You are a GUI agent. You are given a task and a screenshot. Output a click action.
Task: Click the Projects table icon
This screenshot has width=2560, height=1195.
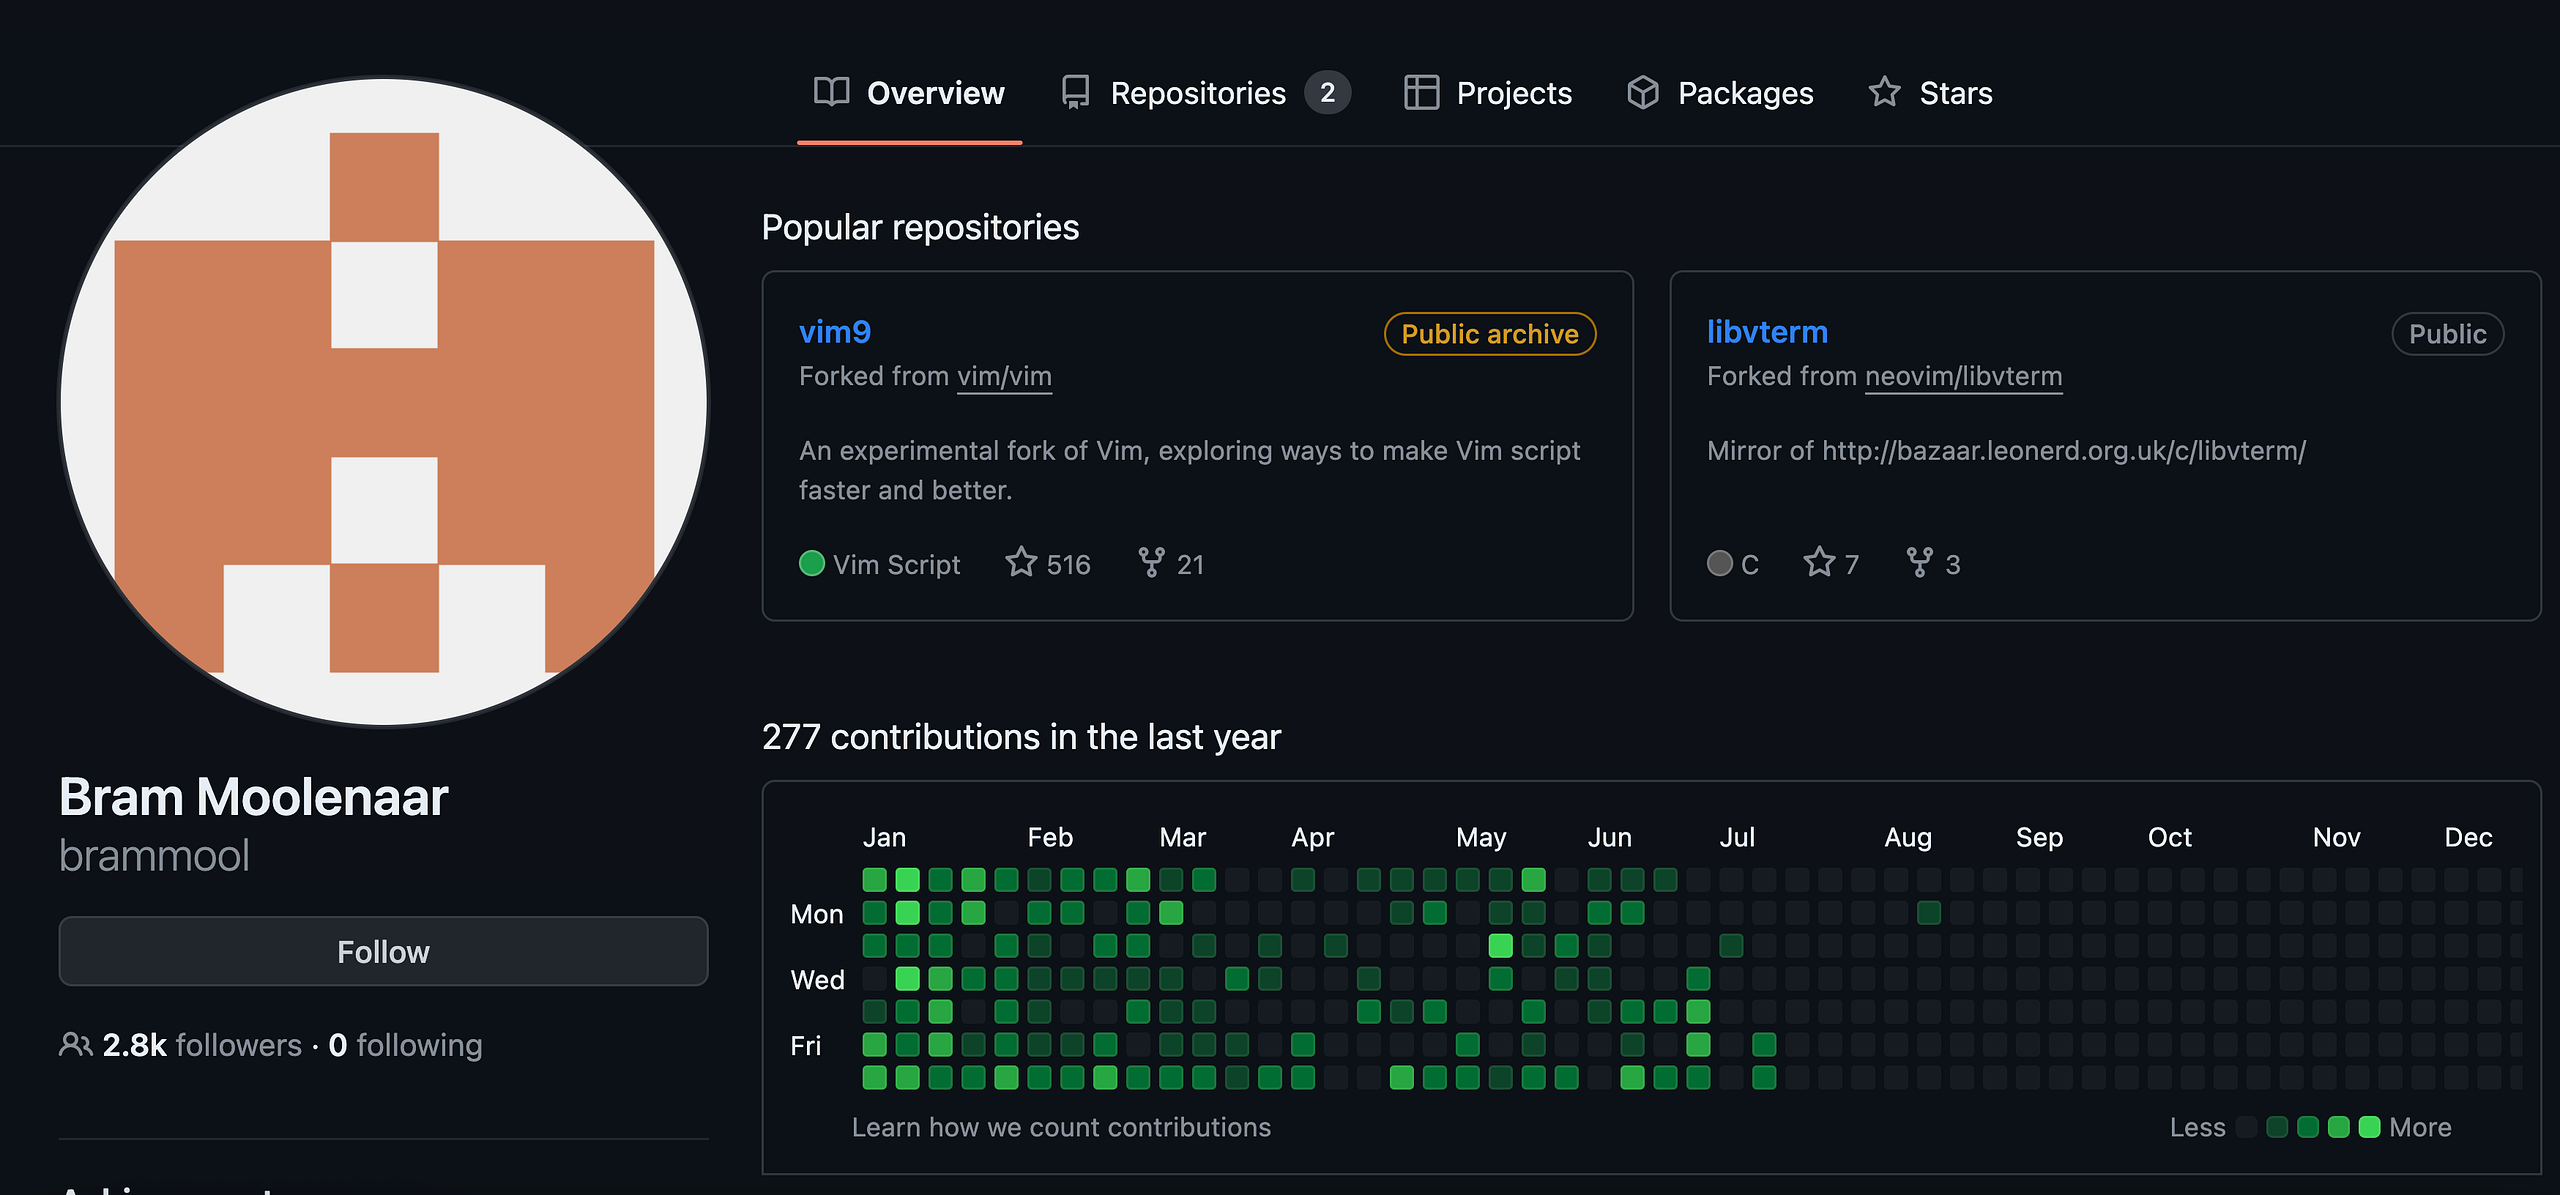(1421, 92)
